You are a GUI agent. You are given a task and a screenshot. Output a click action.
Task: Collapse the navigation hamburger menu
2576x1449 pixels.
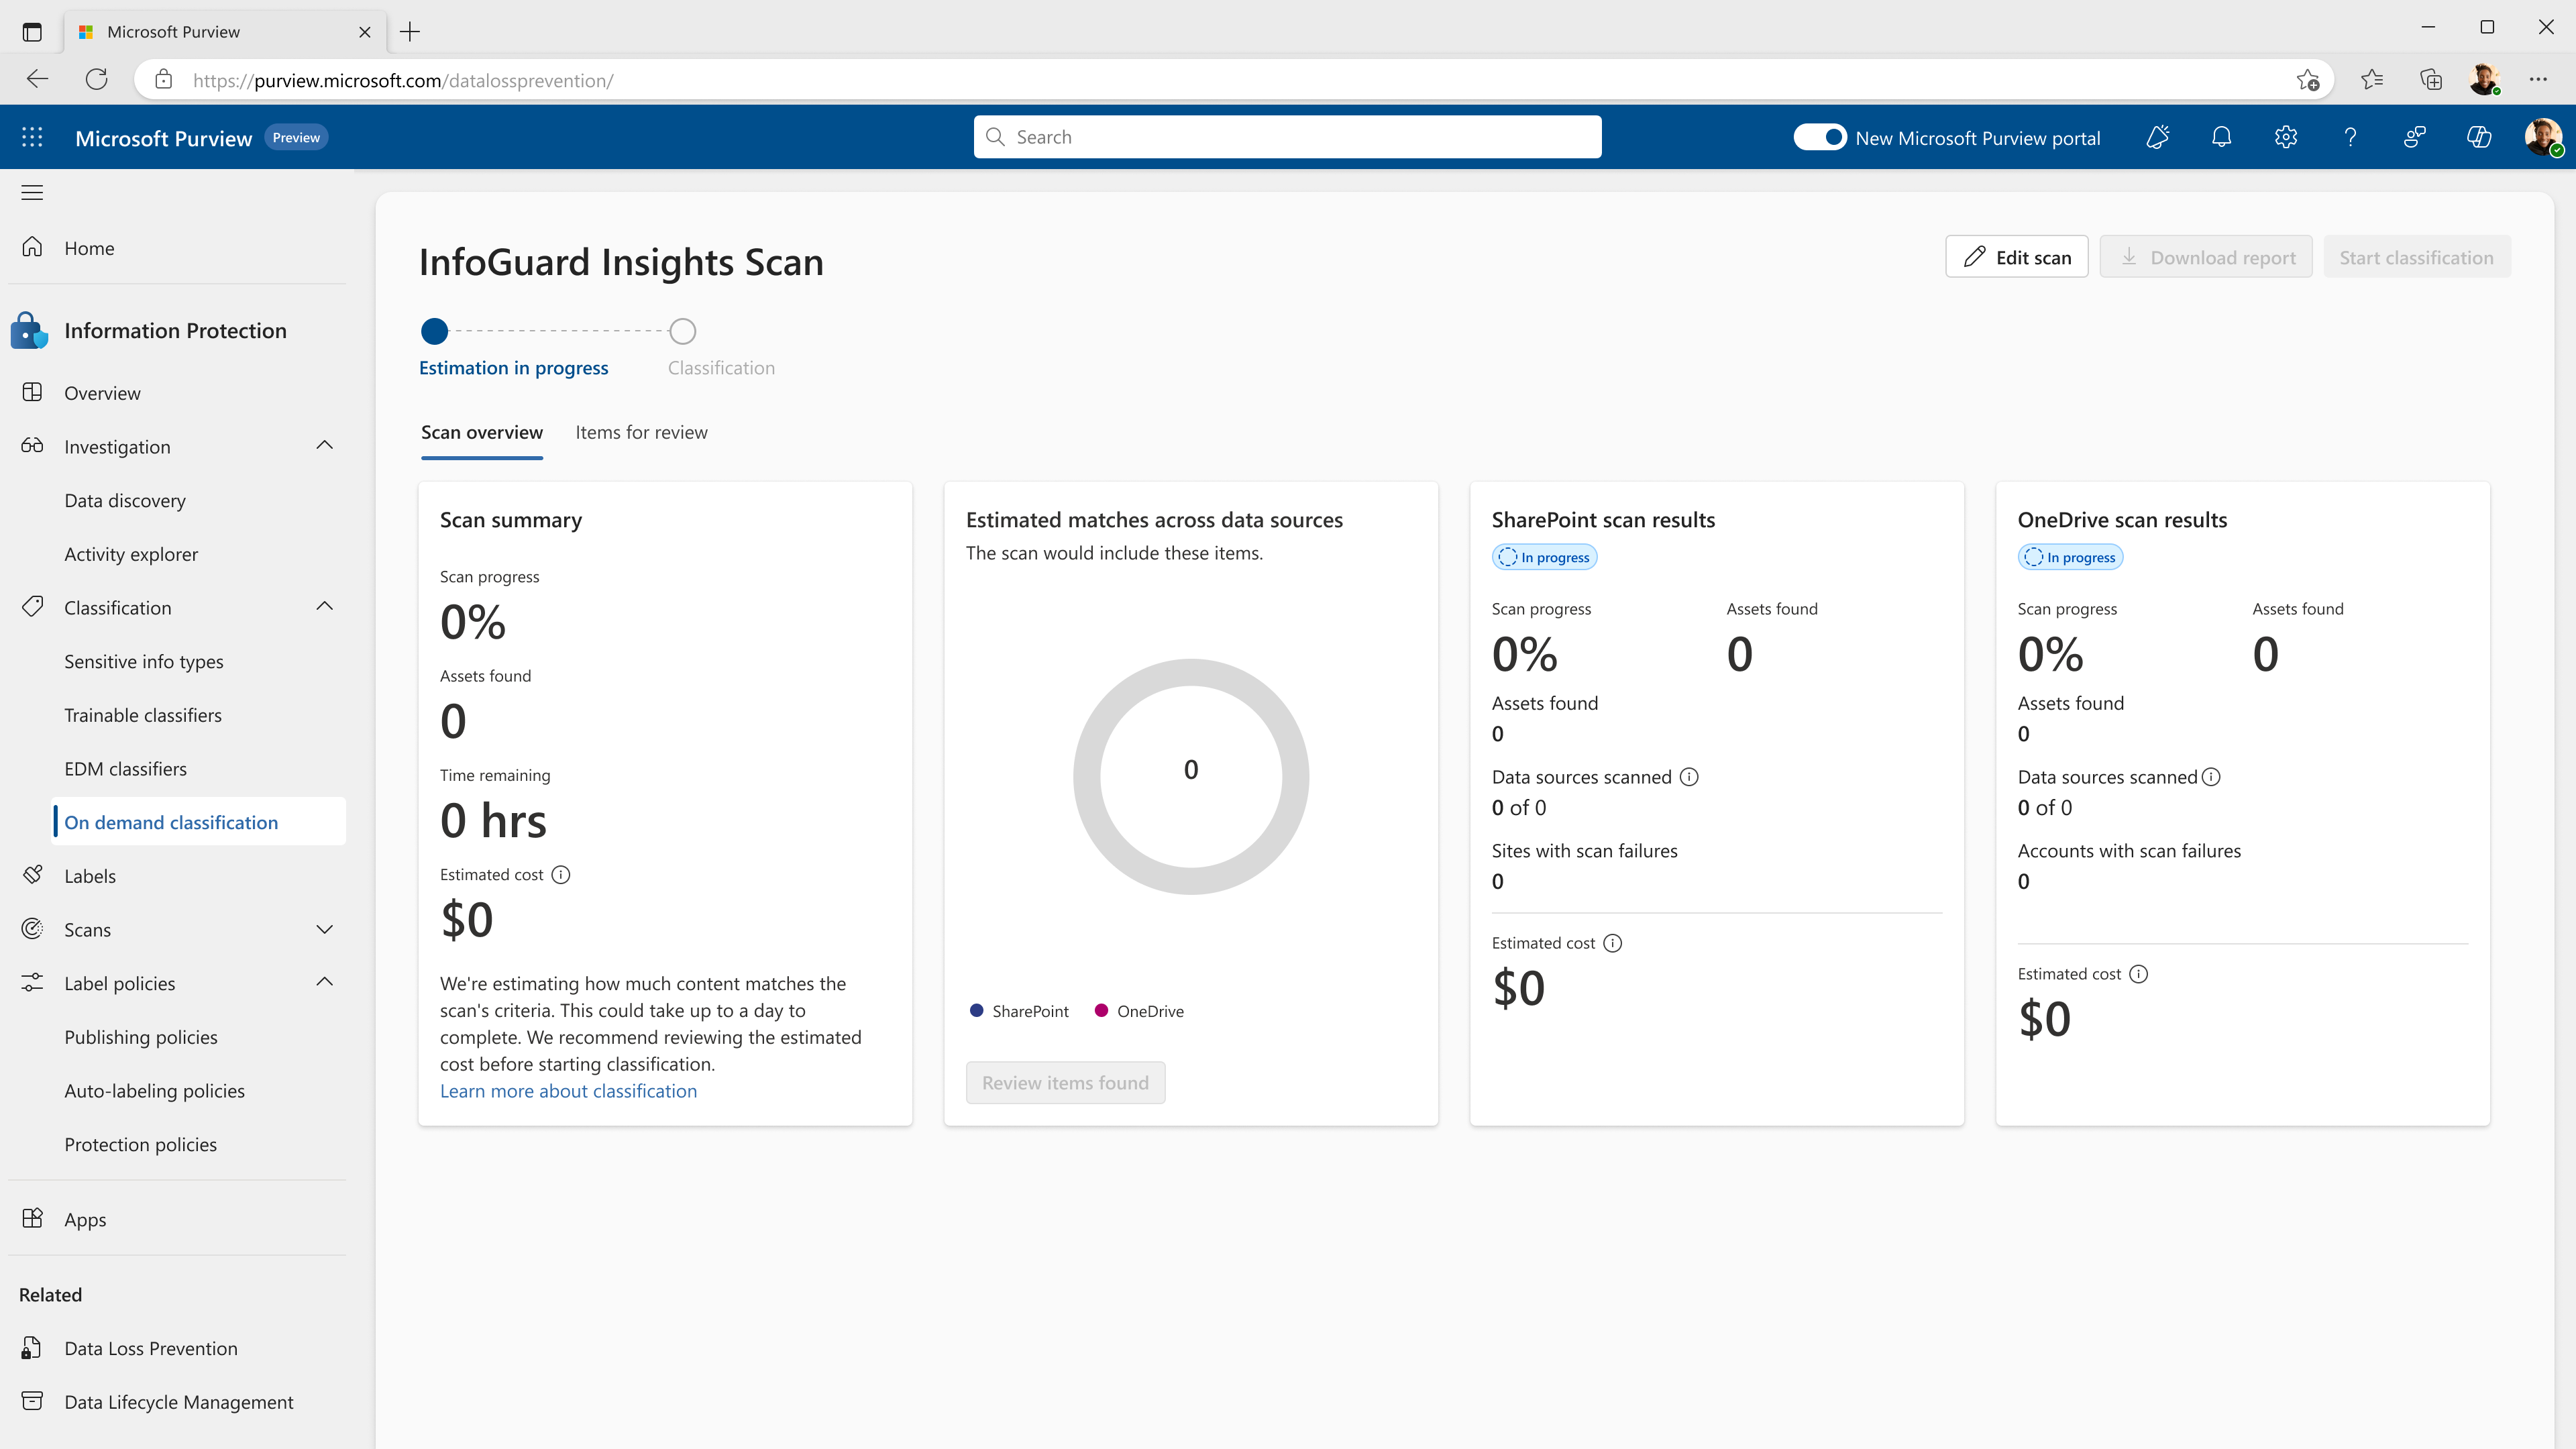pos(32,192)
